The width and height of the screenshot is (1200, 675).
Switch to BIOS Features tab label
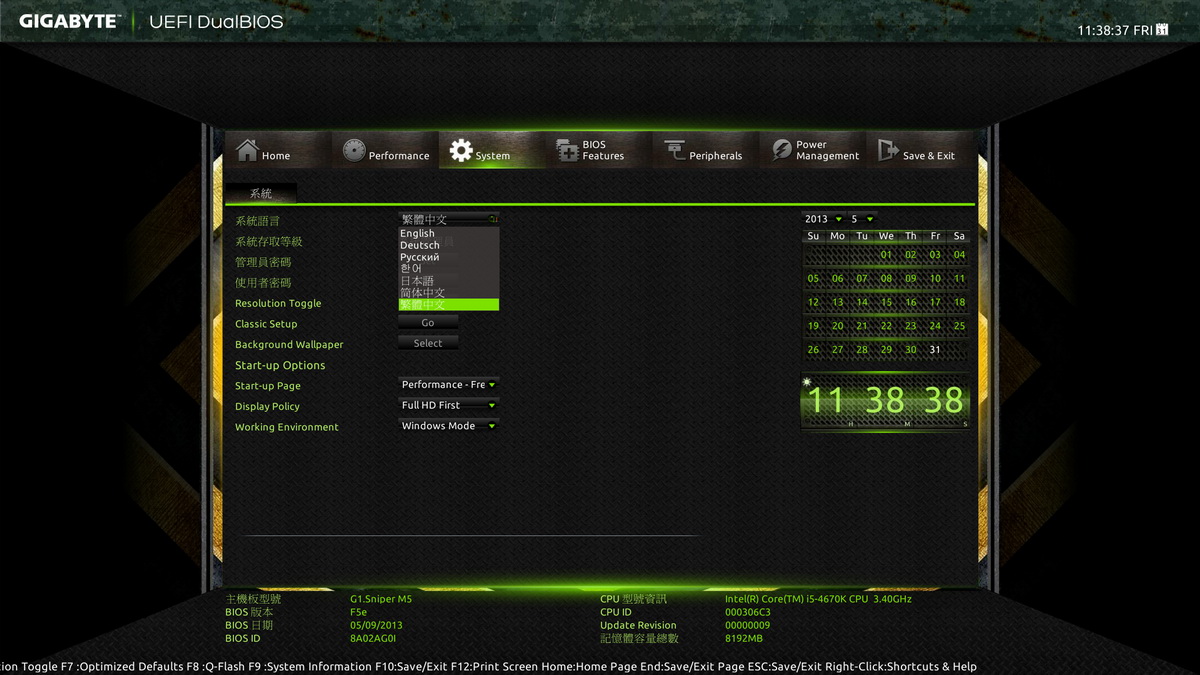[603, 150]
